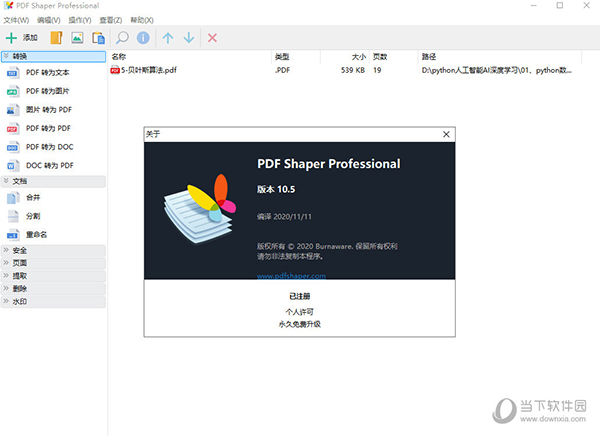Screen dimensions: 600x436
Task: Click the 编译 2020/11/11 text
Action: [x=284, y=217]
